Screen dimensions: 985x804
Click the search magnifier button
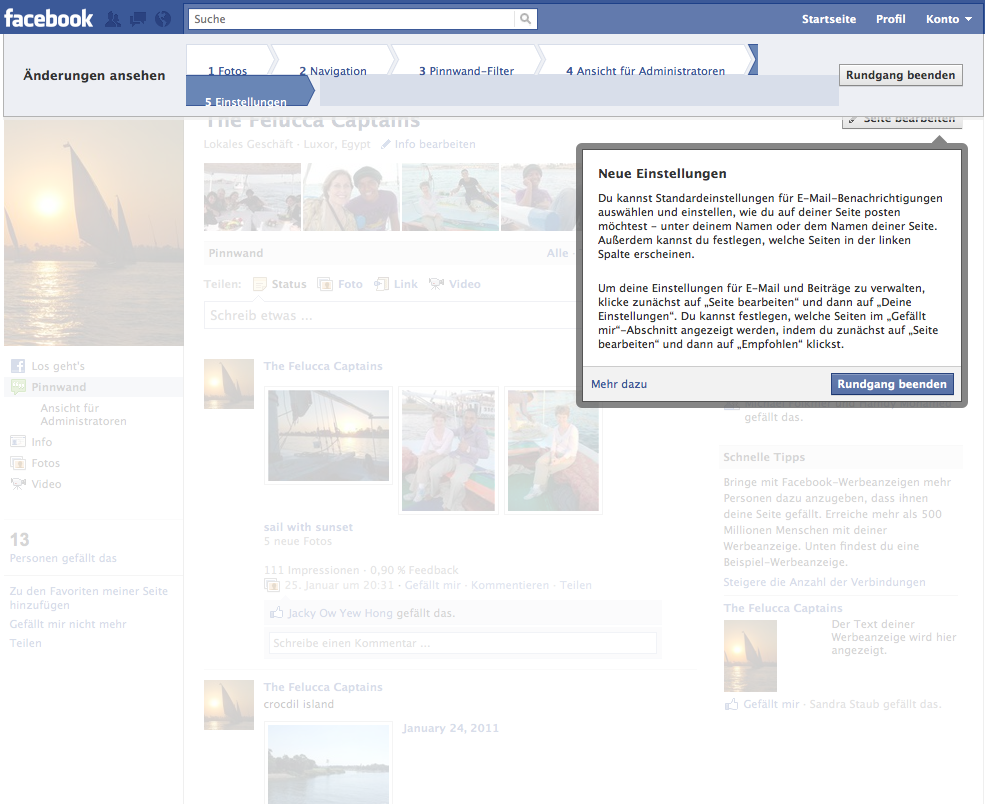tap(525, 19)
